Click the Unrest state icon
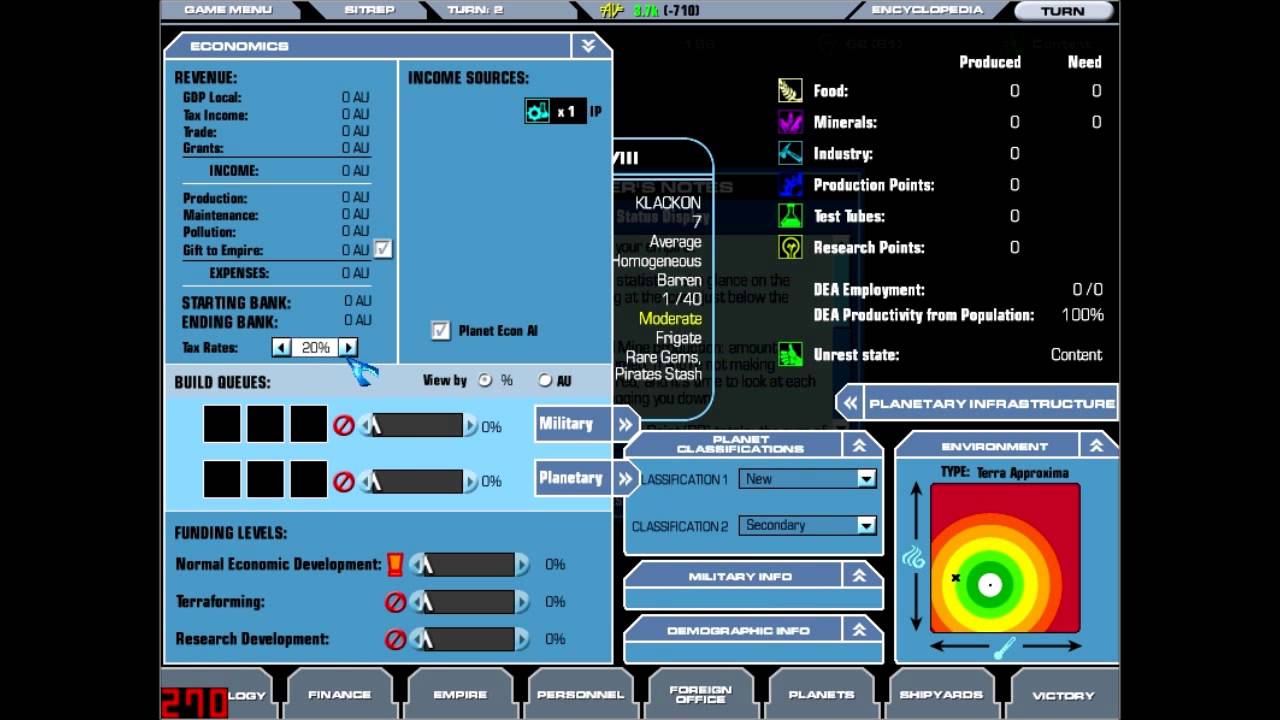1280x720 pixels. point(790,354)
